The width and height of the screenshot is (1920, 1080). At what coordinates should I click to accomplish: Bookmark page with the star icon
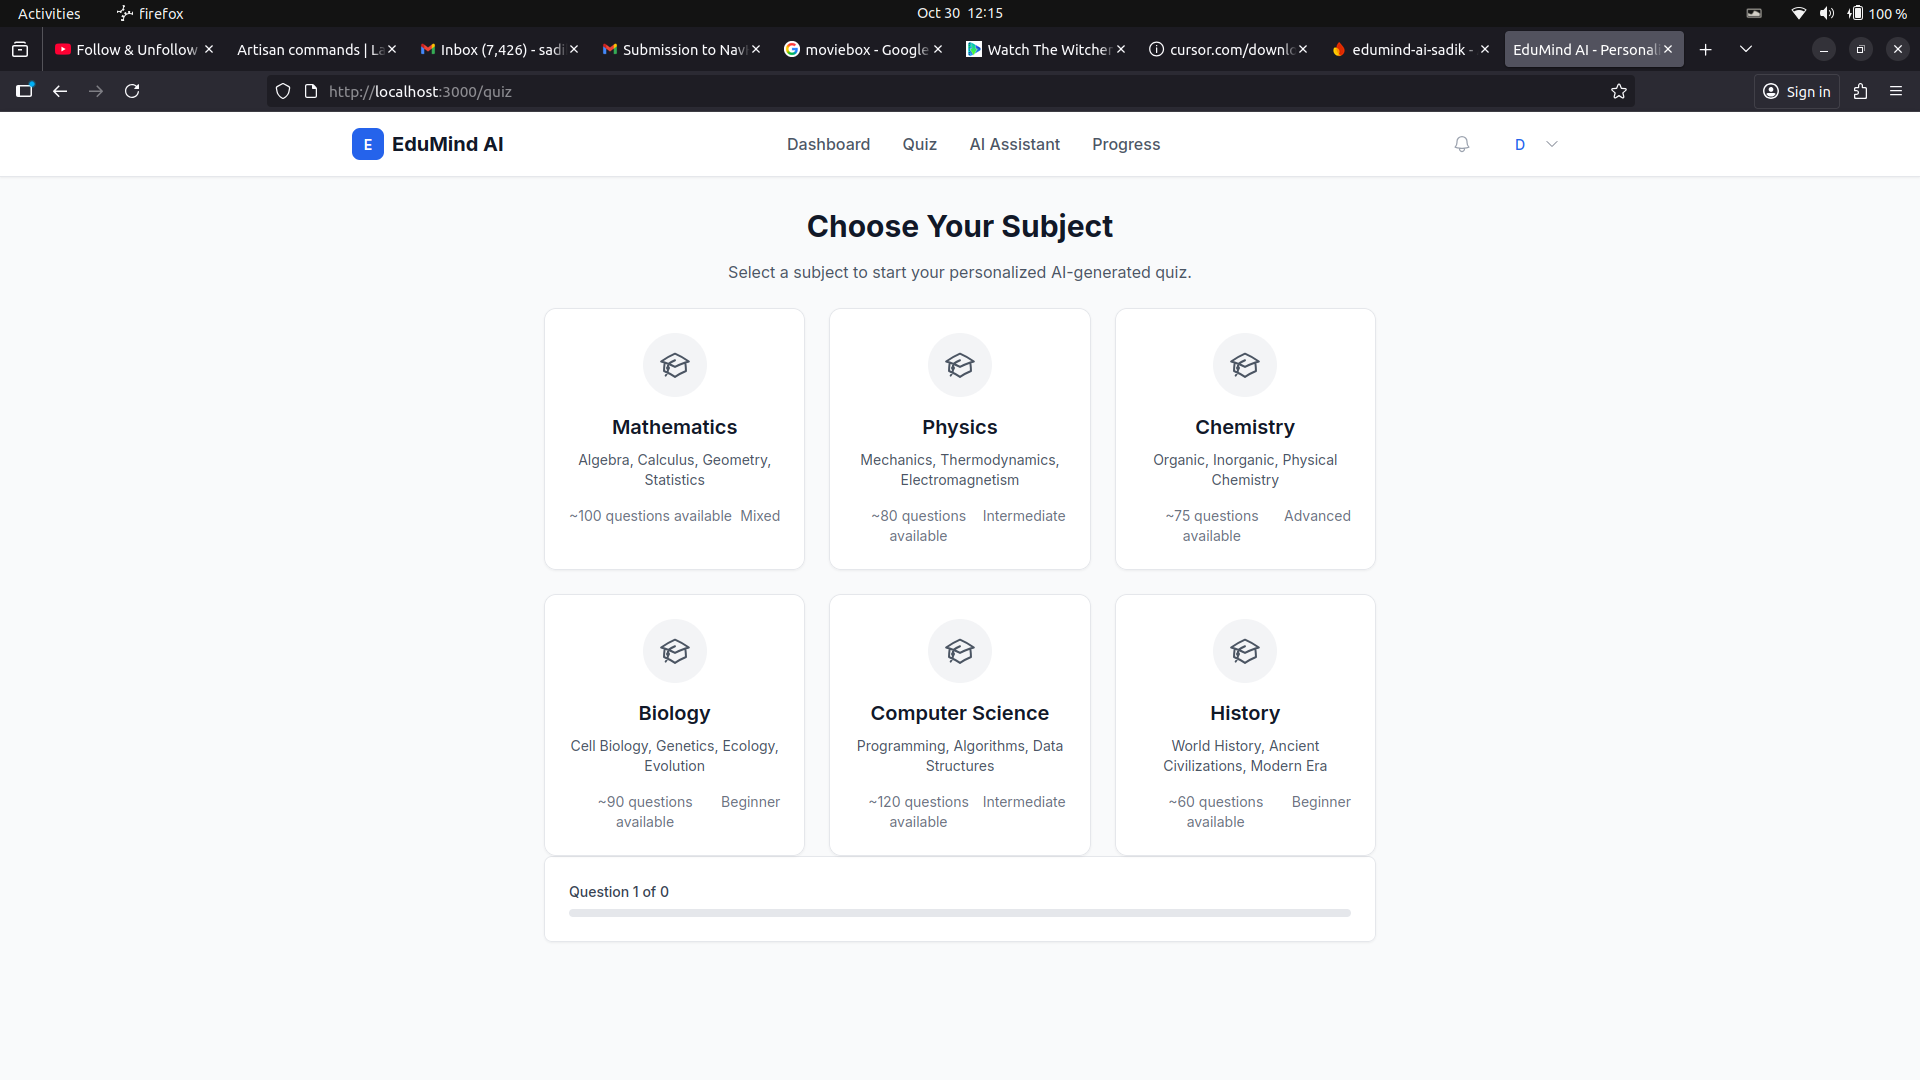click(1619, 91)
